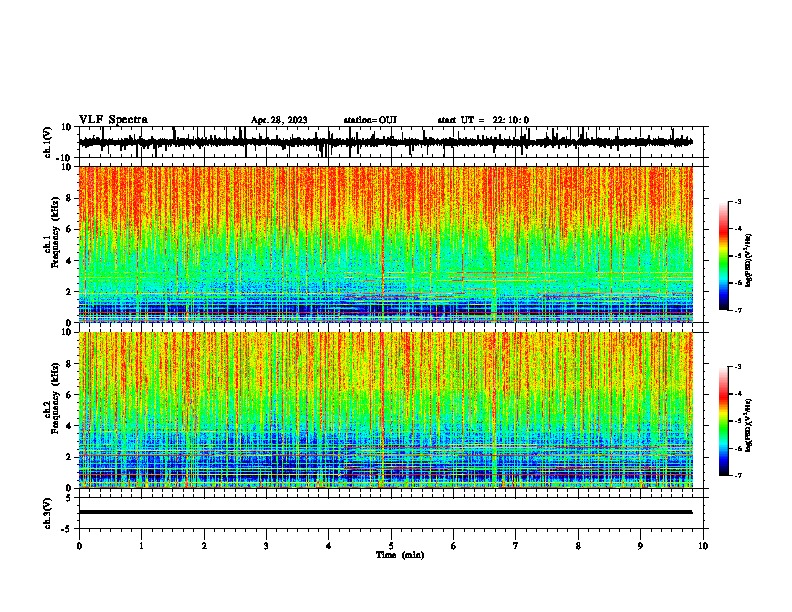Image resolution: width=792 pixels, height=612 pixels.
Task: Click the ch.2 spectrogram color scale bar
Action: pos(724,421)
